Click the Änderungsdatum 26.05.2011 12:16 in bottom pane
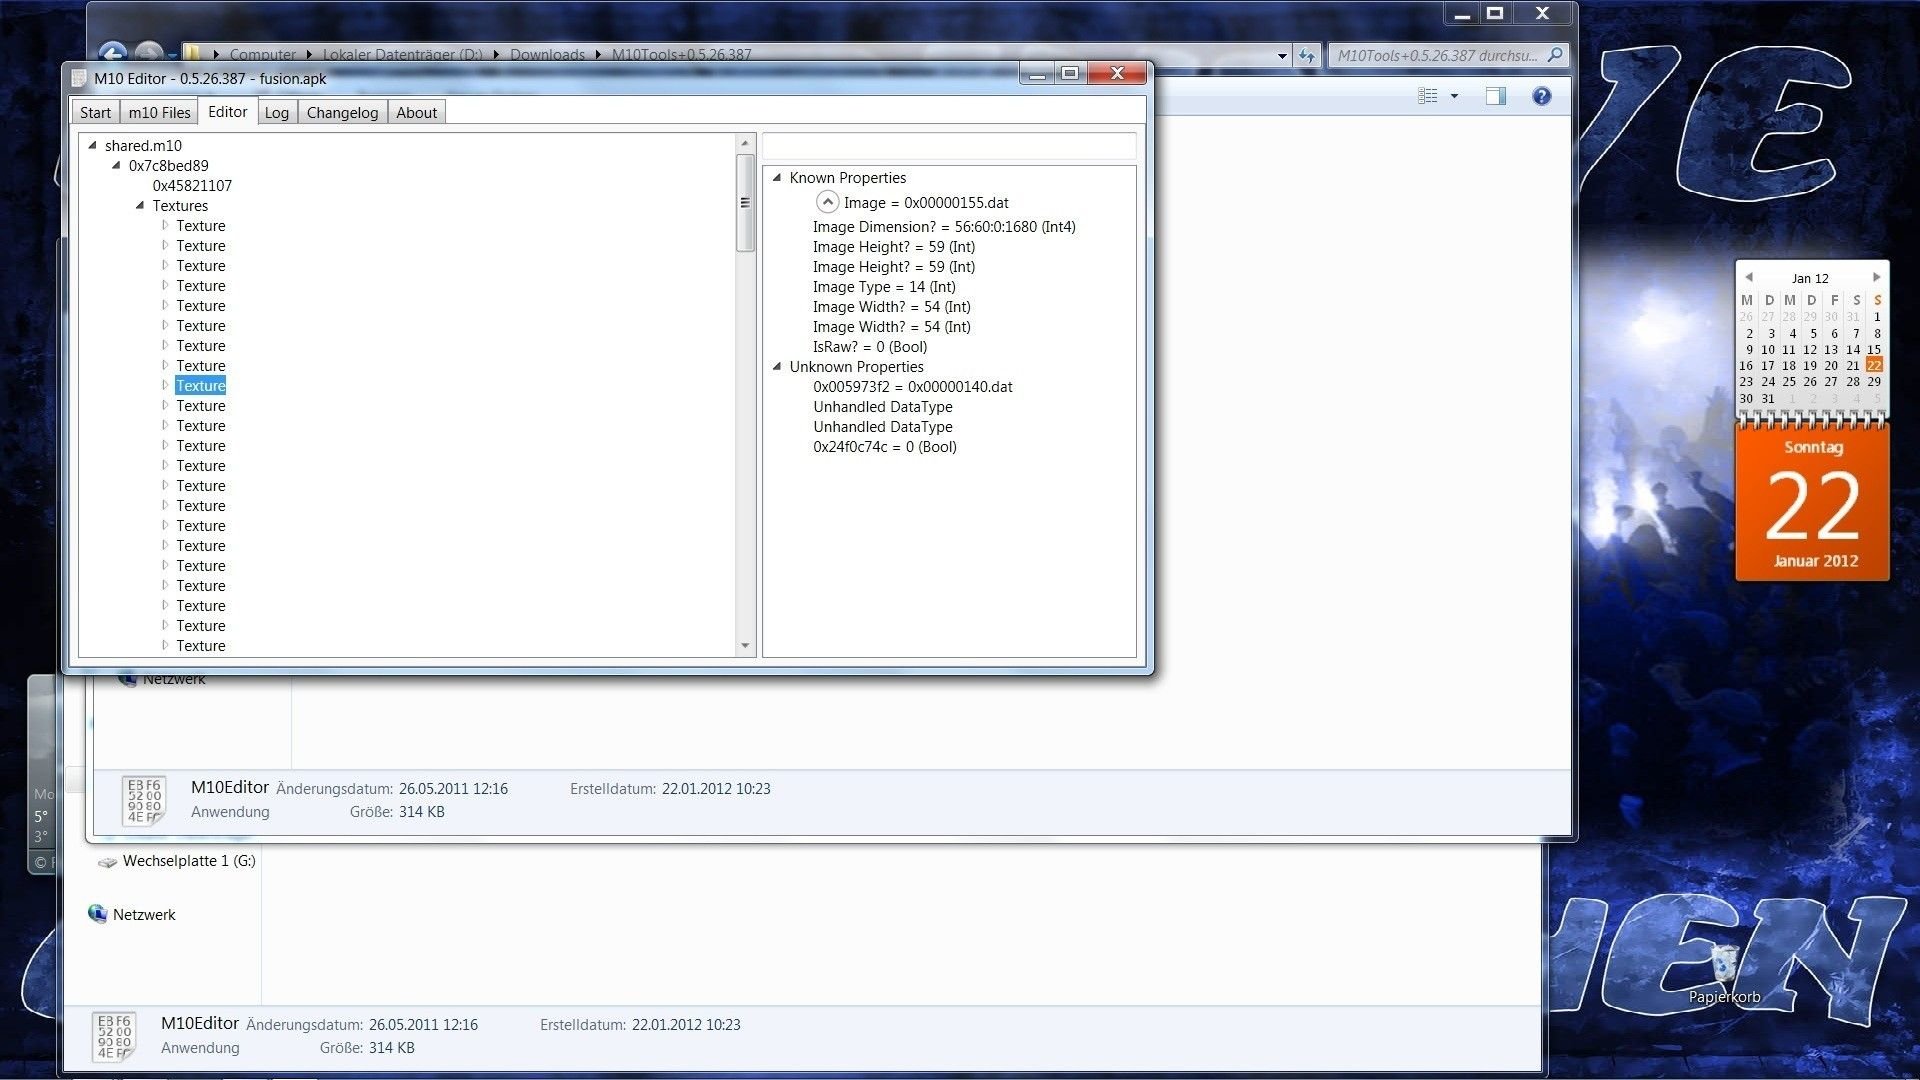 (x=362, y=1025)
